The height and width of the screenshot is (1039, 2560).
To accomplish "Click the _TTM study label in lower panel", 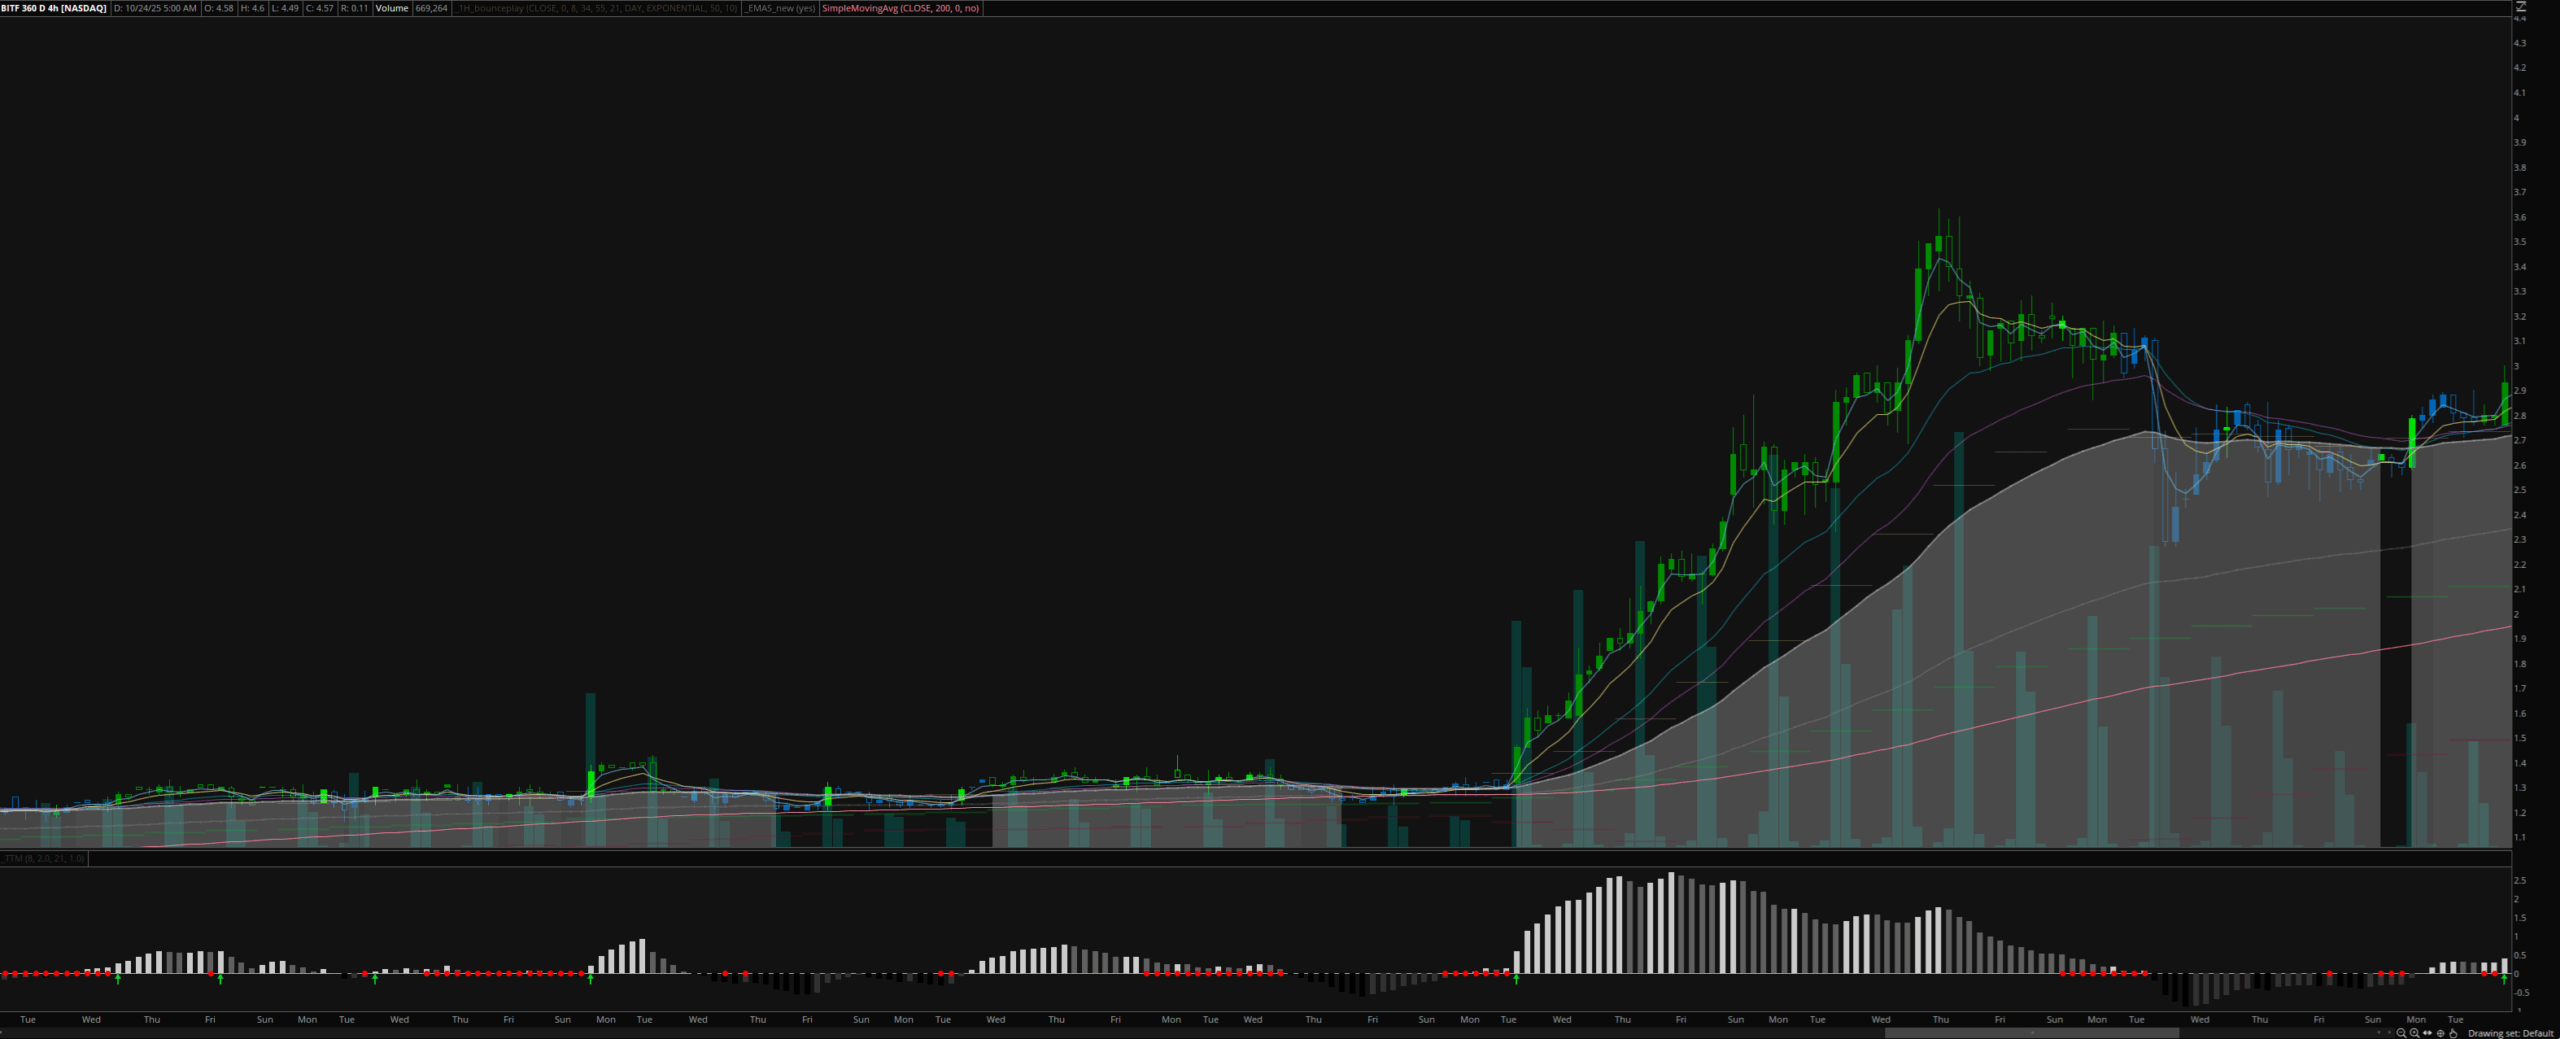I will coord(43,858).
